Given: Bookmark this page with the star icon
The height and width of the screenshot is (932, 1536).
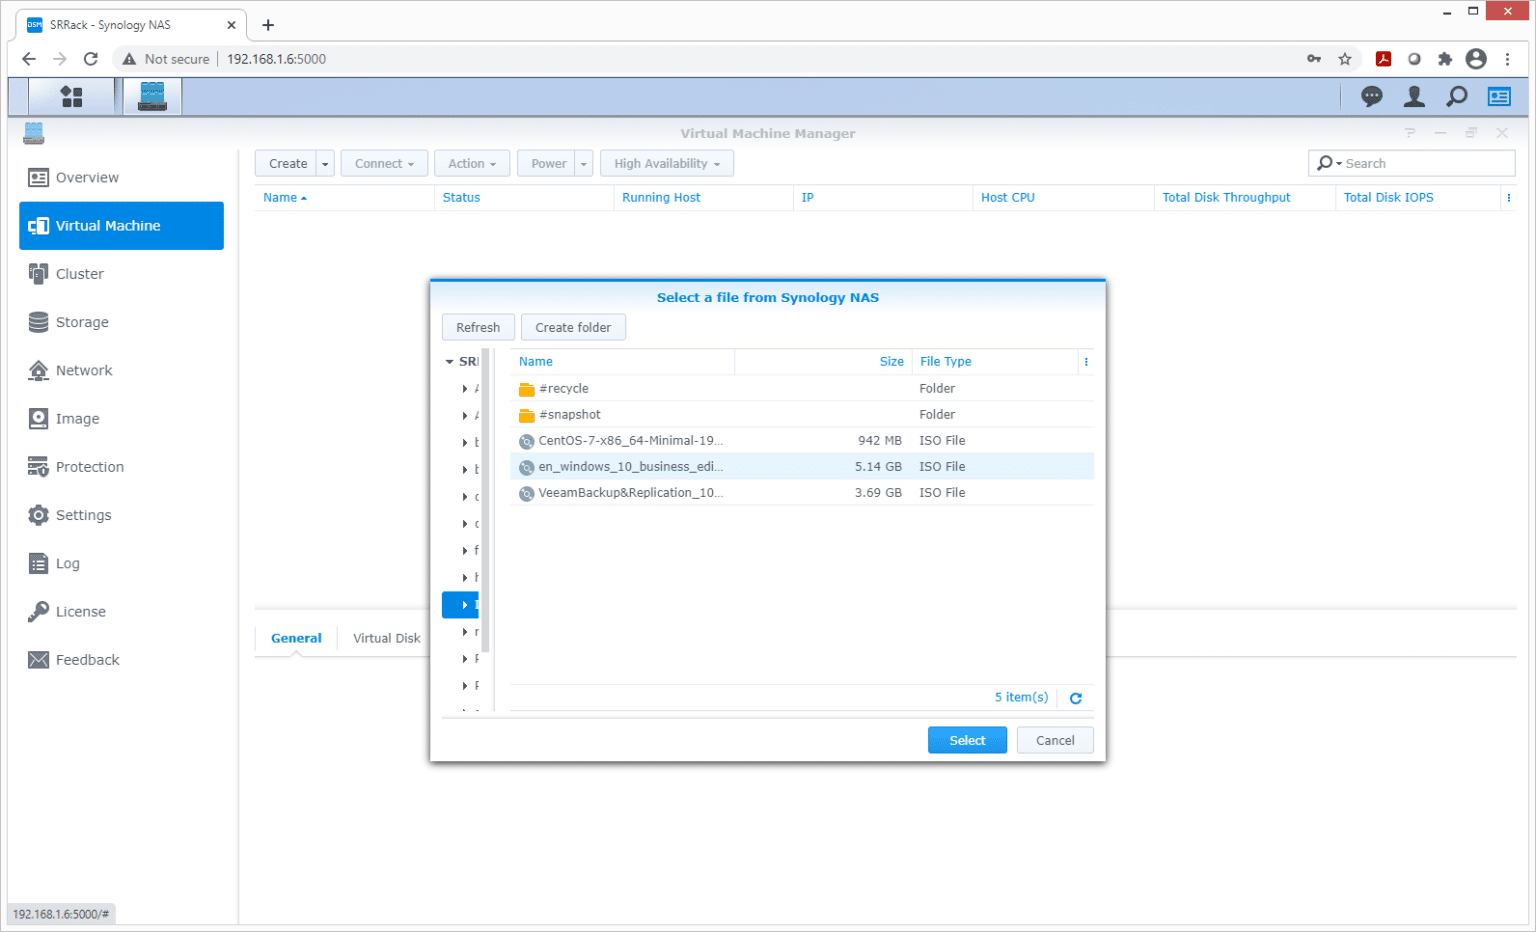Looking at the screenshot, I should [1345, 59].
